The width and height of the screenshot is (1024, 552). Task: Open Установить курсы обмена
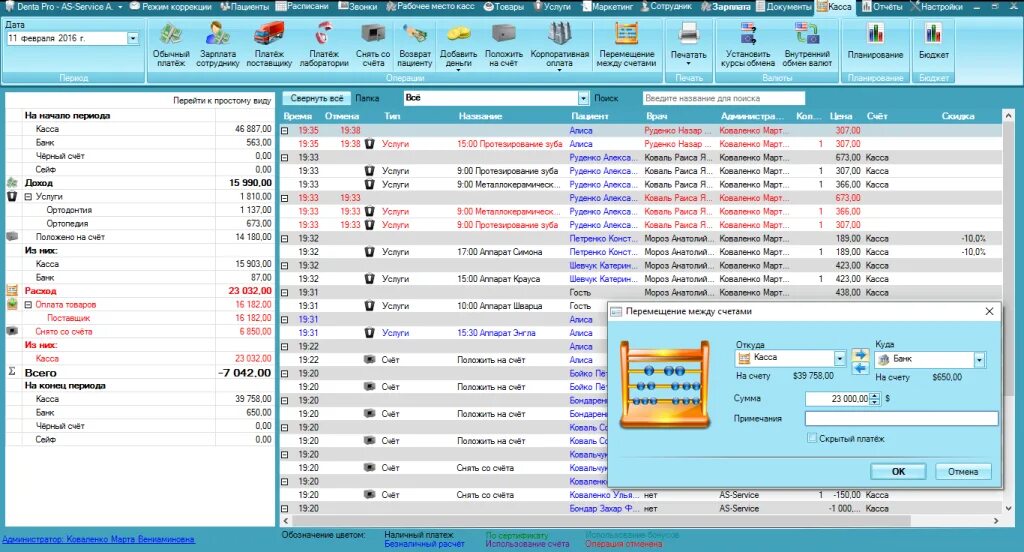click(748, 44)
